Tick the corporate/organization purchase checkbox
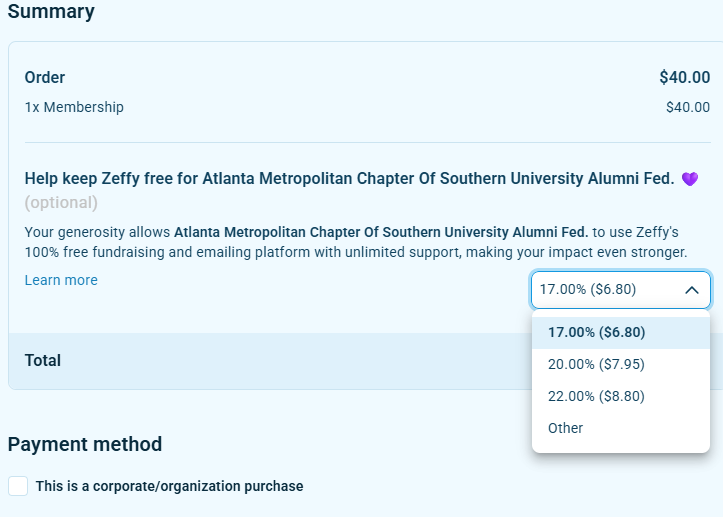723x517 pixels. [x=18, y=486]
